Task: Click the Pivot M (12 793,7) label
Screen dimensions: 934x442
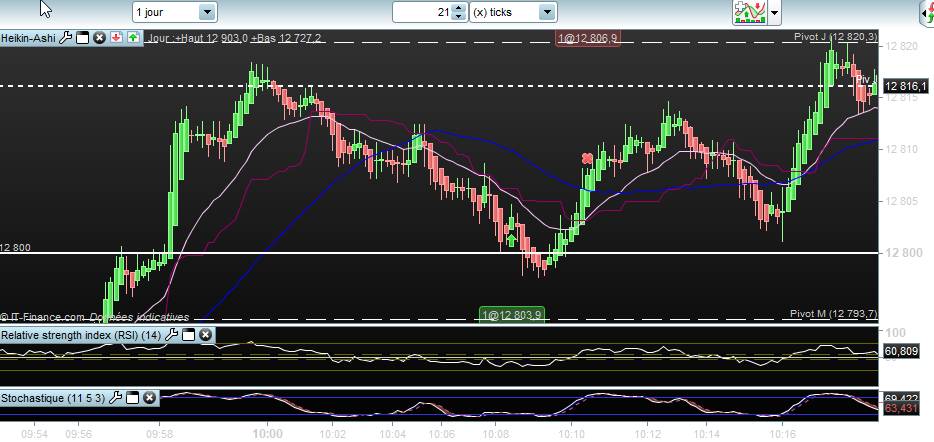Action: click(834, 314)
